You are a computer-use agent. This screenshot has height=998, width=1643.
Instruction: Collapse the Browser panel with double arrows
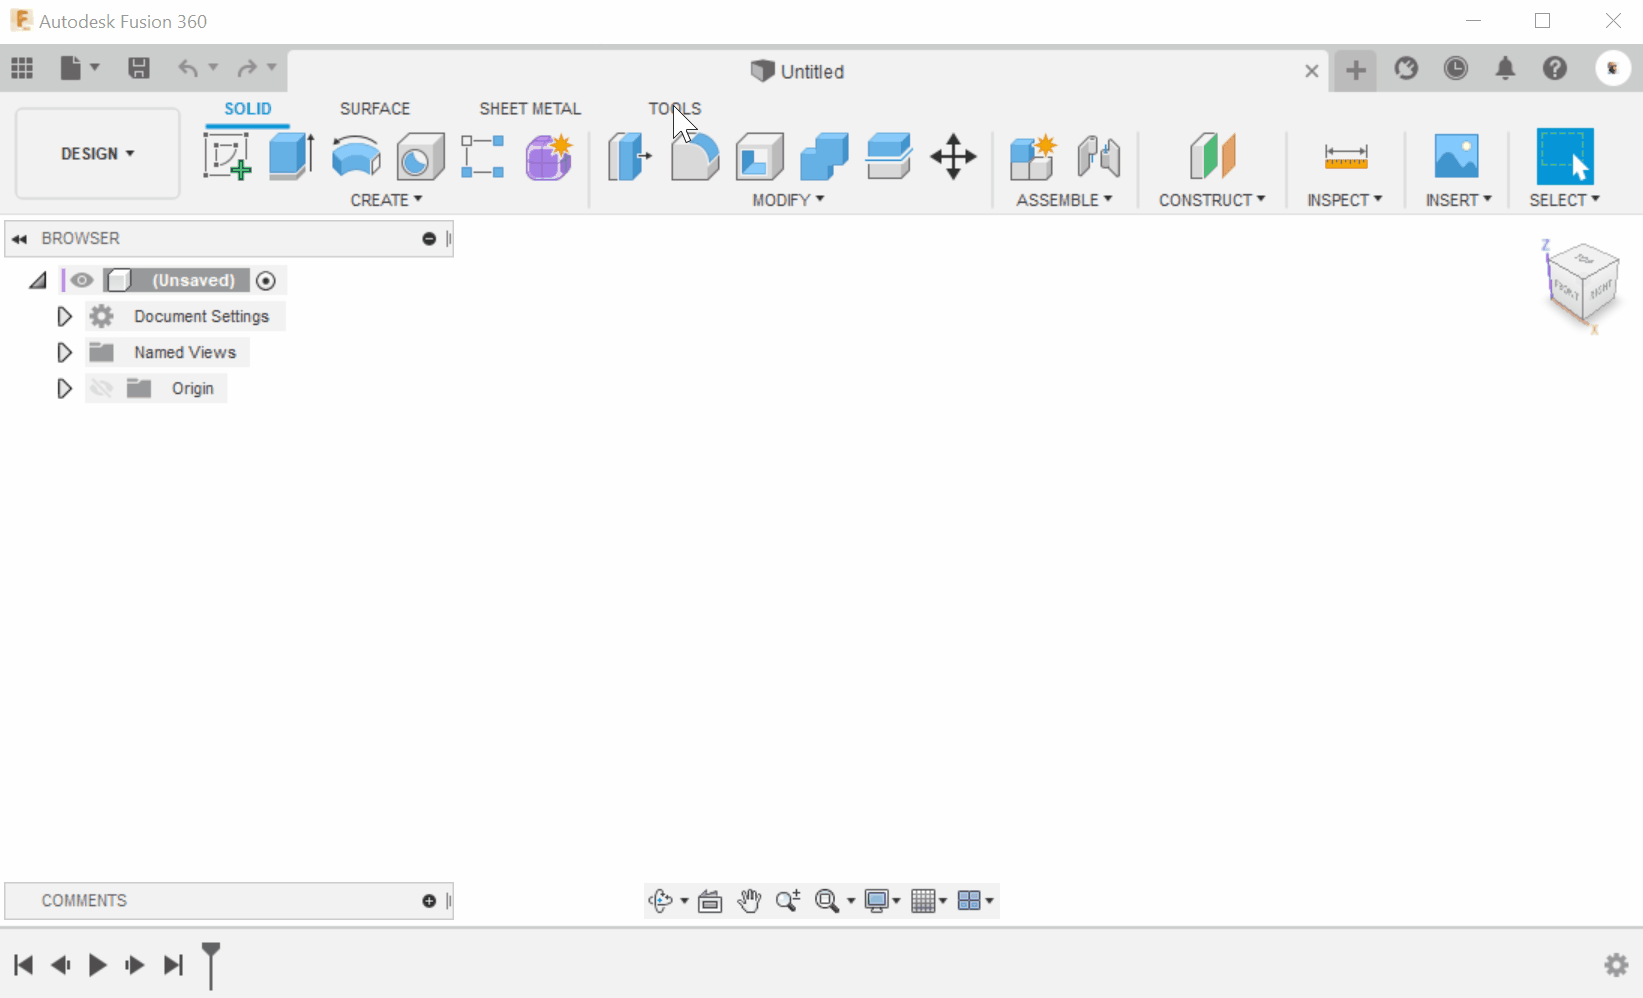click(x=19, y=239)
